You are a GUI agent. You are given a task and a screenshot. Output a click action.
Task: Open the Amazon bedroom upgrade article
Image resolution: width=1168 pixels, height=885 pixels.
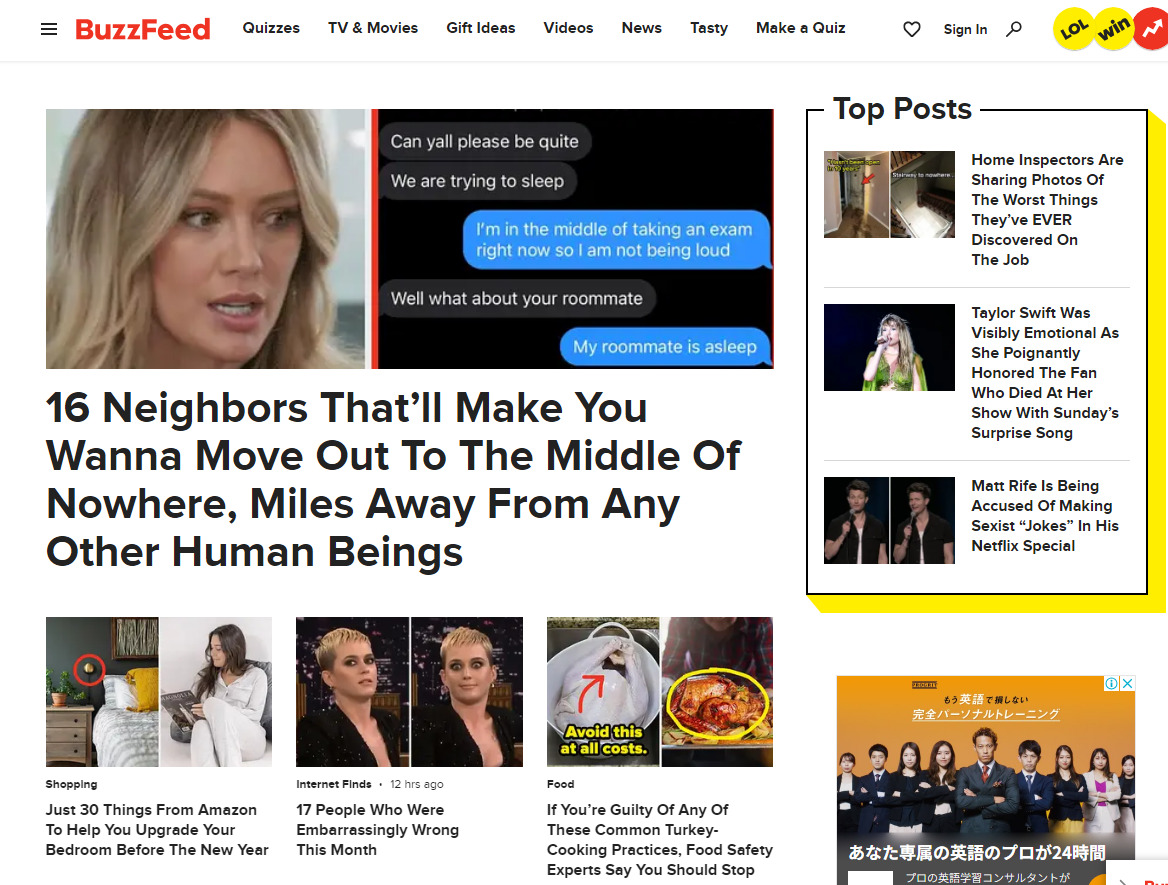tap(156, 829)
